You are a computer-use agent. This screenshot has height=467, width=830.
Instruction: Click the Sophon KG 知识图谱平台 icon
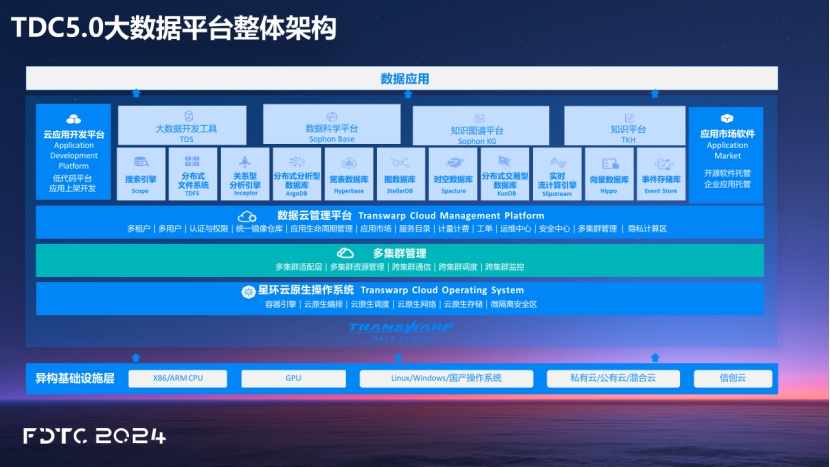[x=479, y=119]
